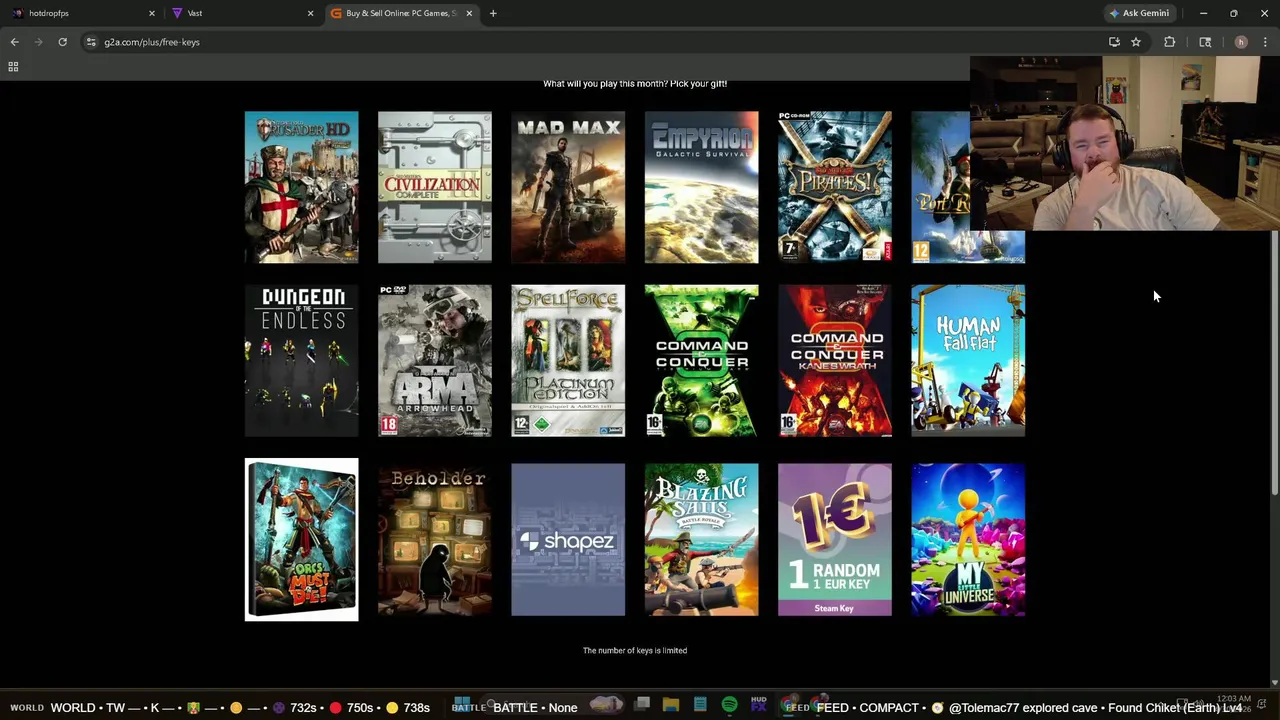Screen dimensions: 1280x720
Task: Click the install app icon in address bar
Action: pyautogui.click(x=1114, y=42)
